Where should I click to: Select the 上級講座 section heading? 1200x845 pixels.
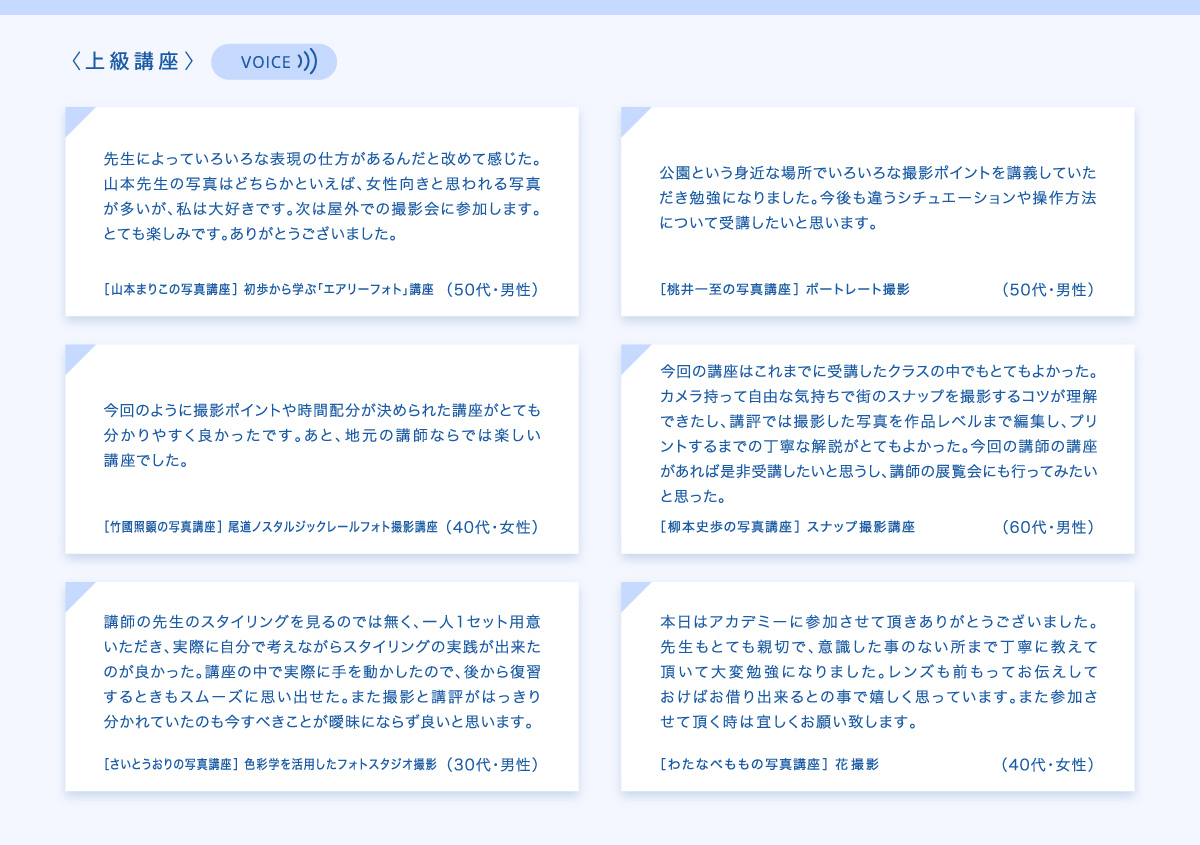(x=132, y=62)
